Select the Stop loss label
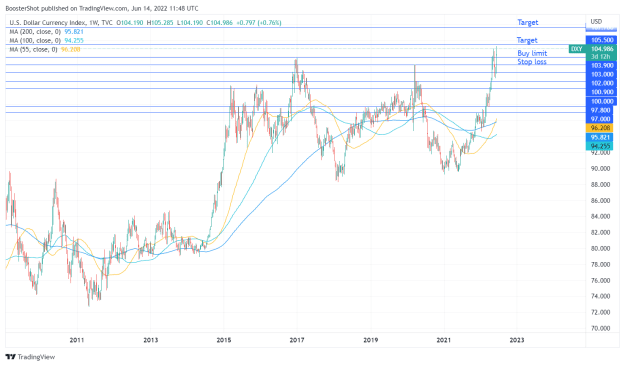This screenshot has height=366, width=625. (532, 61)
